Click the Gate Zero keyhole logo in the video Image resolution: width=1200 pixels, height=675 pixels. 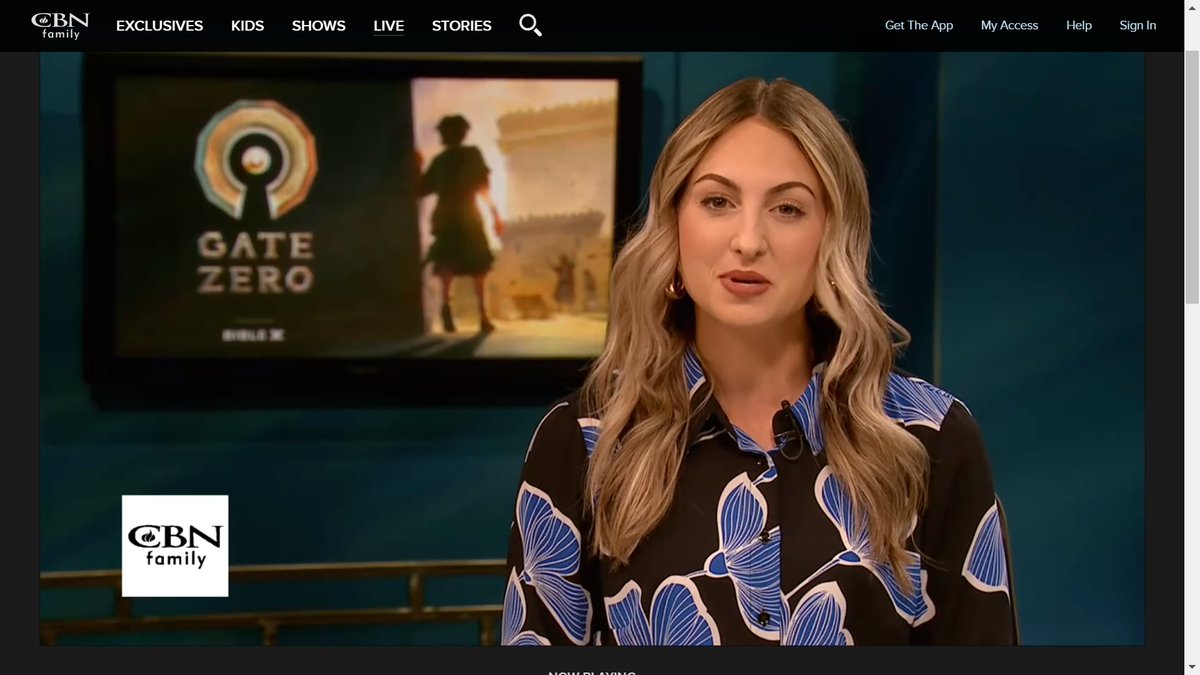point(258,165)
